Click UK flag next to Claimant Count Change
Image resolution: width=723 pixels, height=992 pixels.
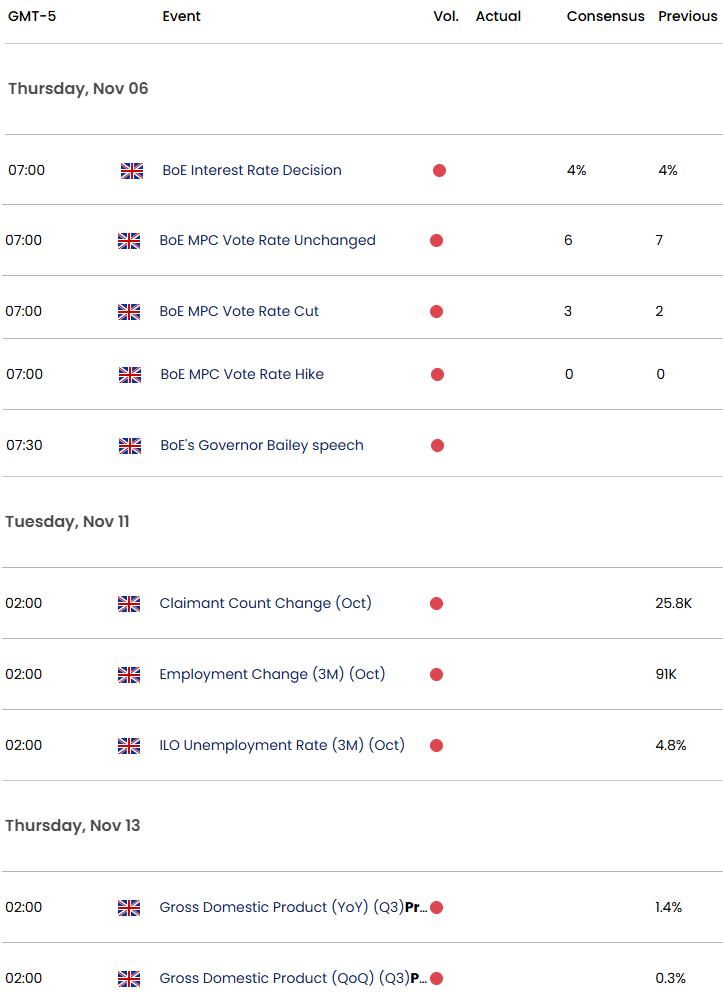tap(129, 604)
